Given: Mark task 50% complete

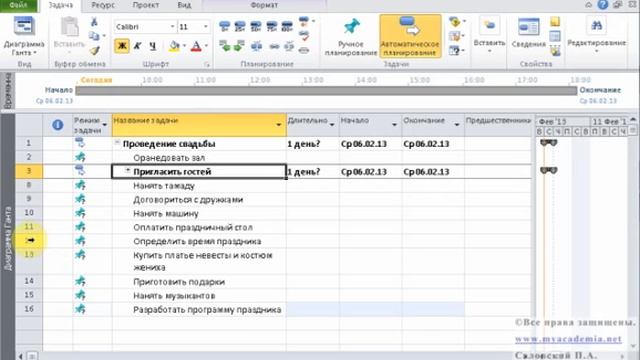Looking at the screenshot, I should (x=256, y=27).
